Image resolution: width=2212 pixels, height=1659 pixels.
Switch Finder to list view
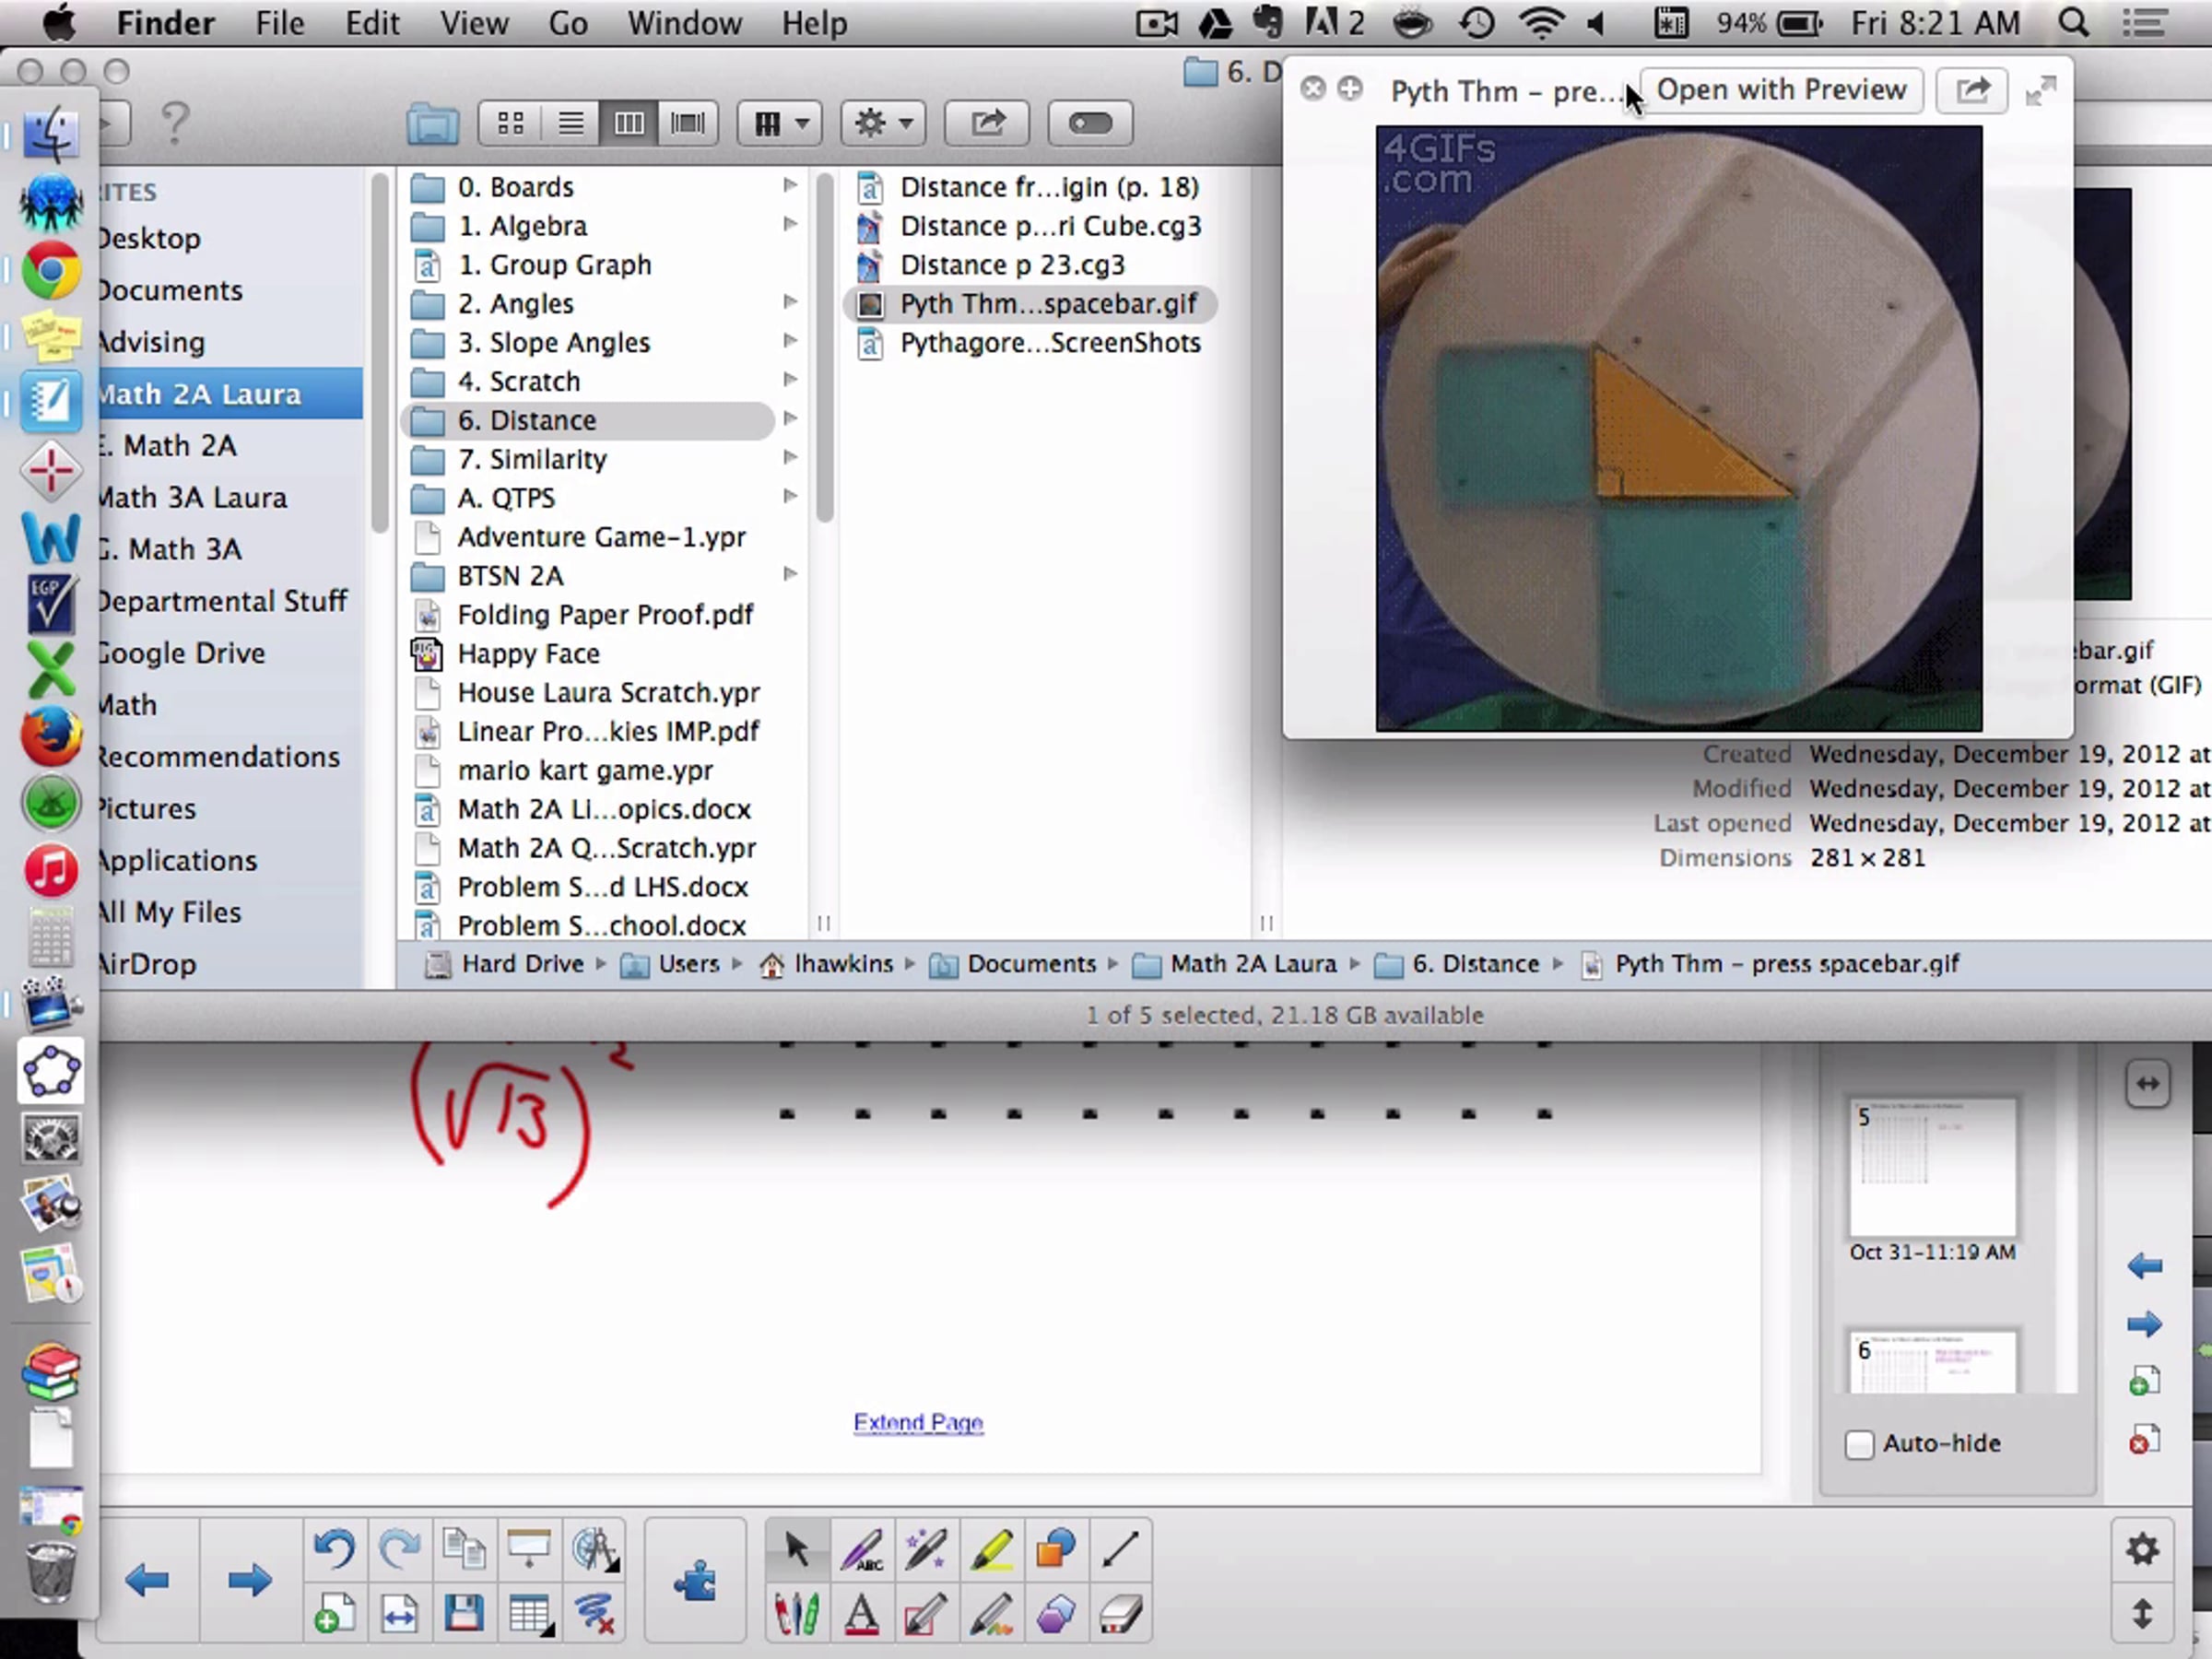[570, 123]
